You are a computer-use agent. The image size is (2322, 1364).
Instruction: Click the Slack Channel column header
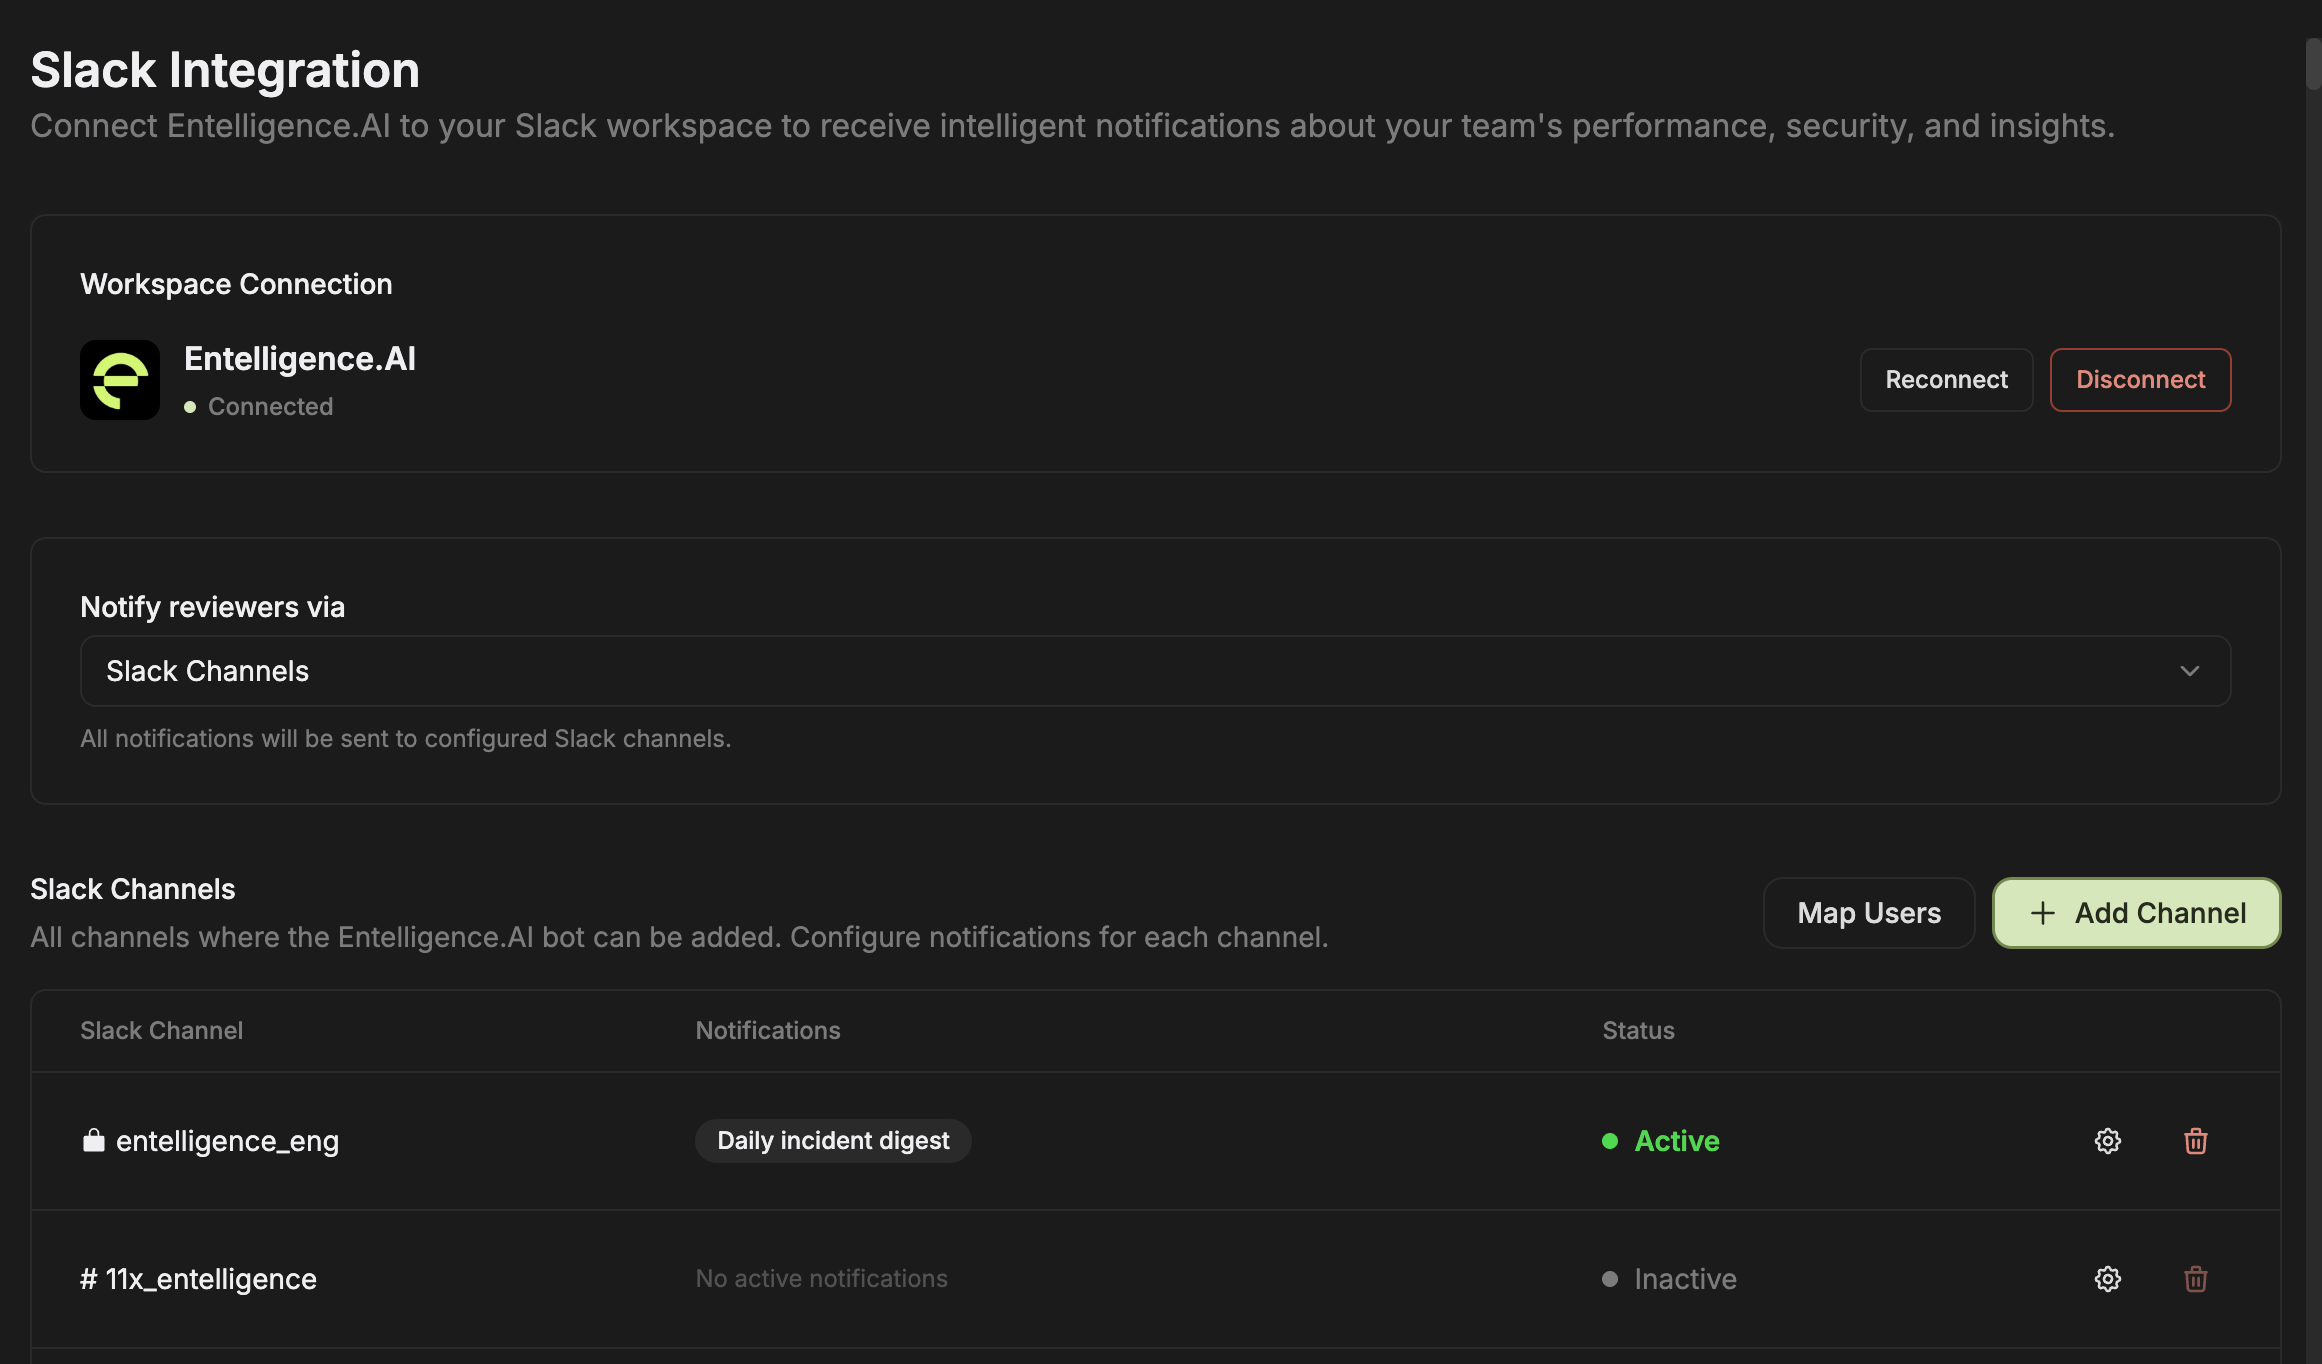[161, 1031]
